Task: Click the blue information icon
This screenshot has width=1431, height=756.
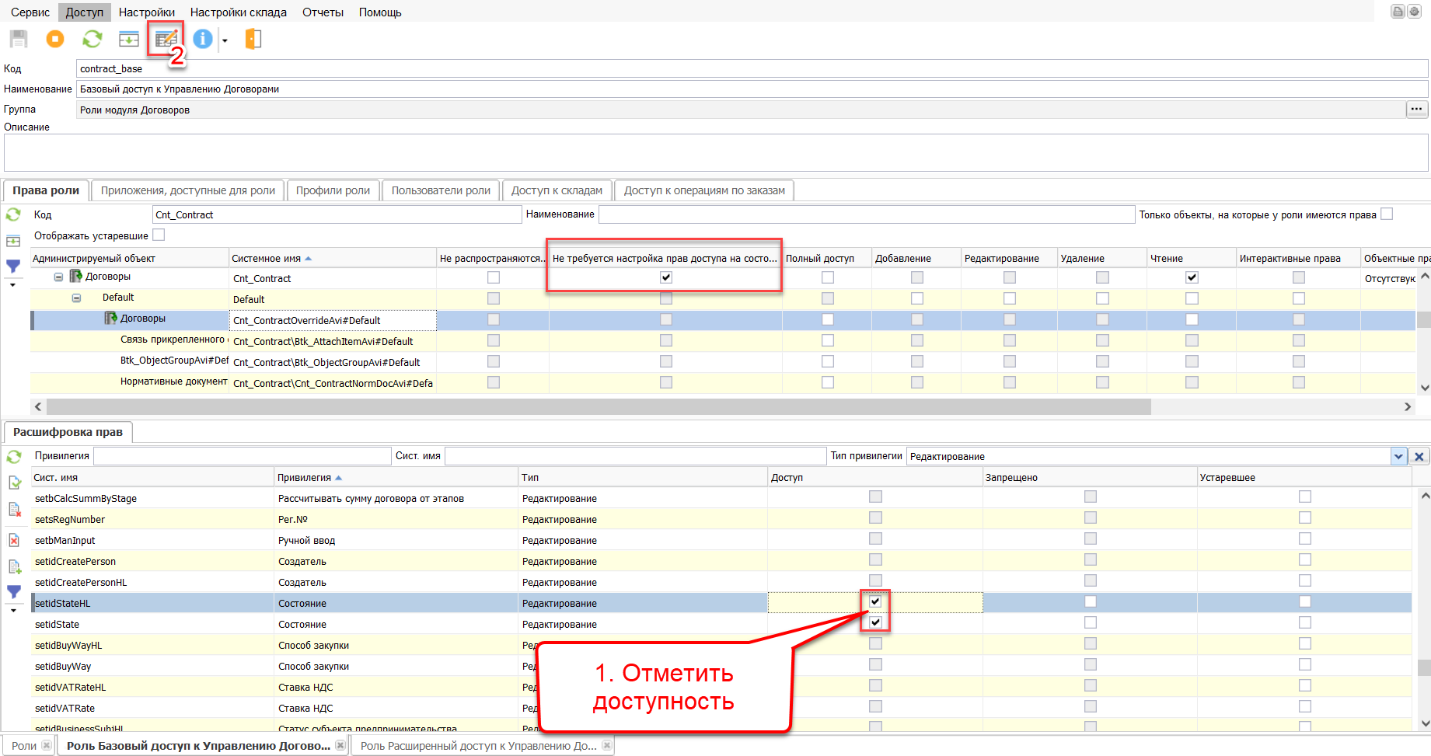Action: coord(203,39)
